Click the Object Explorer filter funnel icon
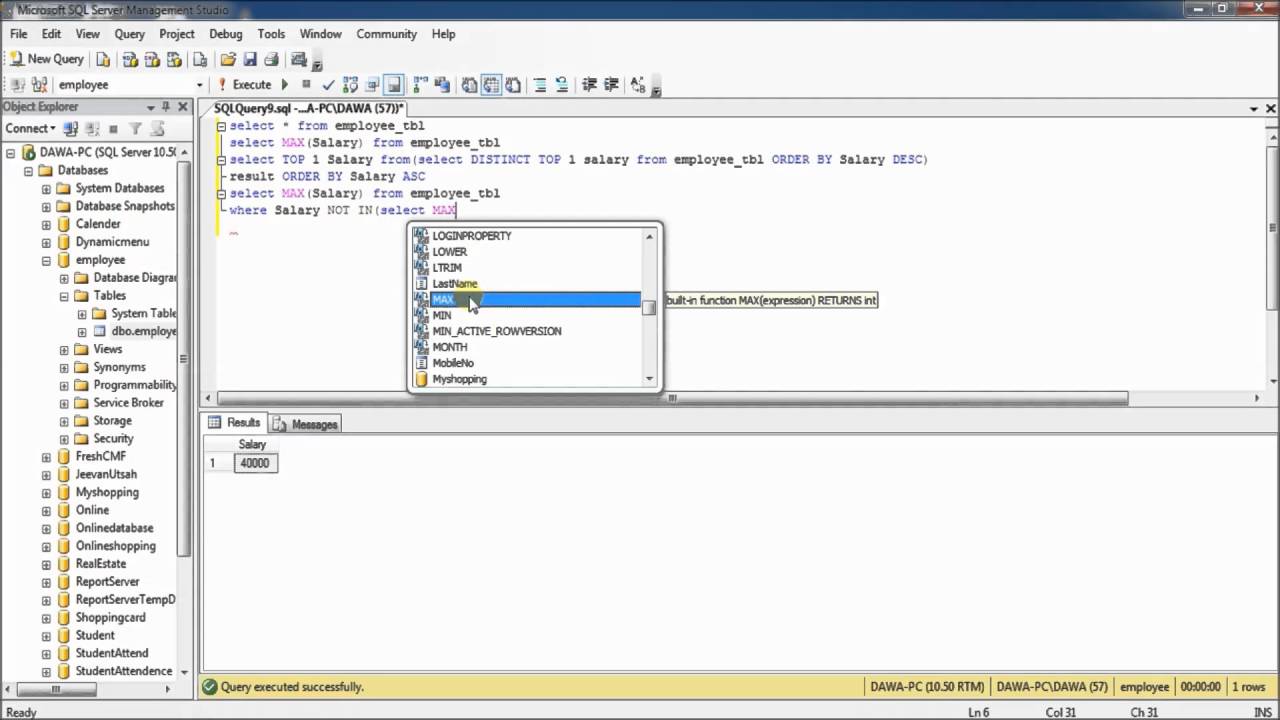 pos(135,129)
